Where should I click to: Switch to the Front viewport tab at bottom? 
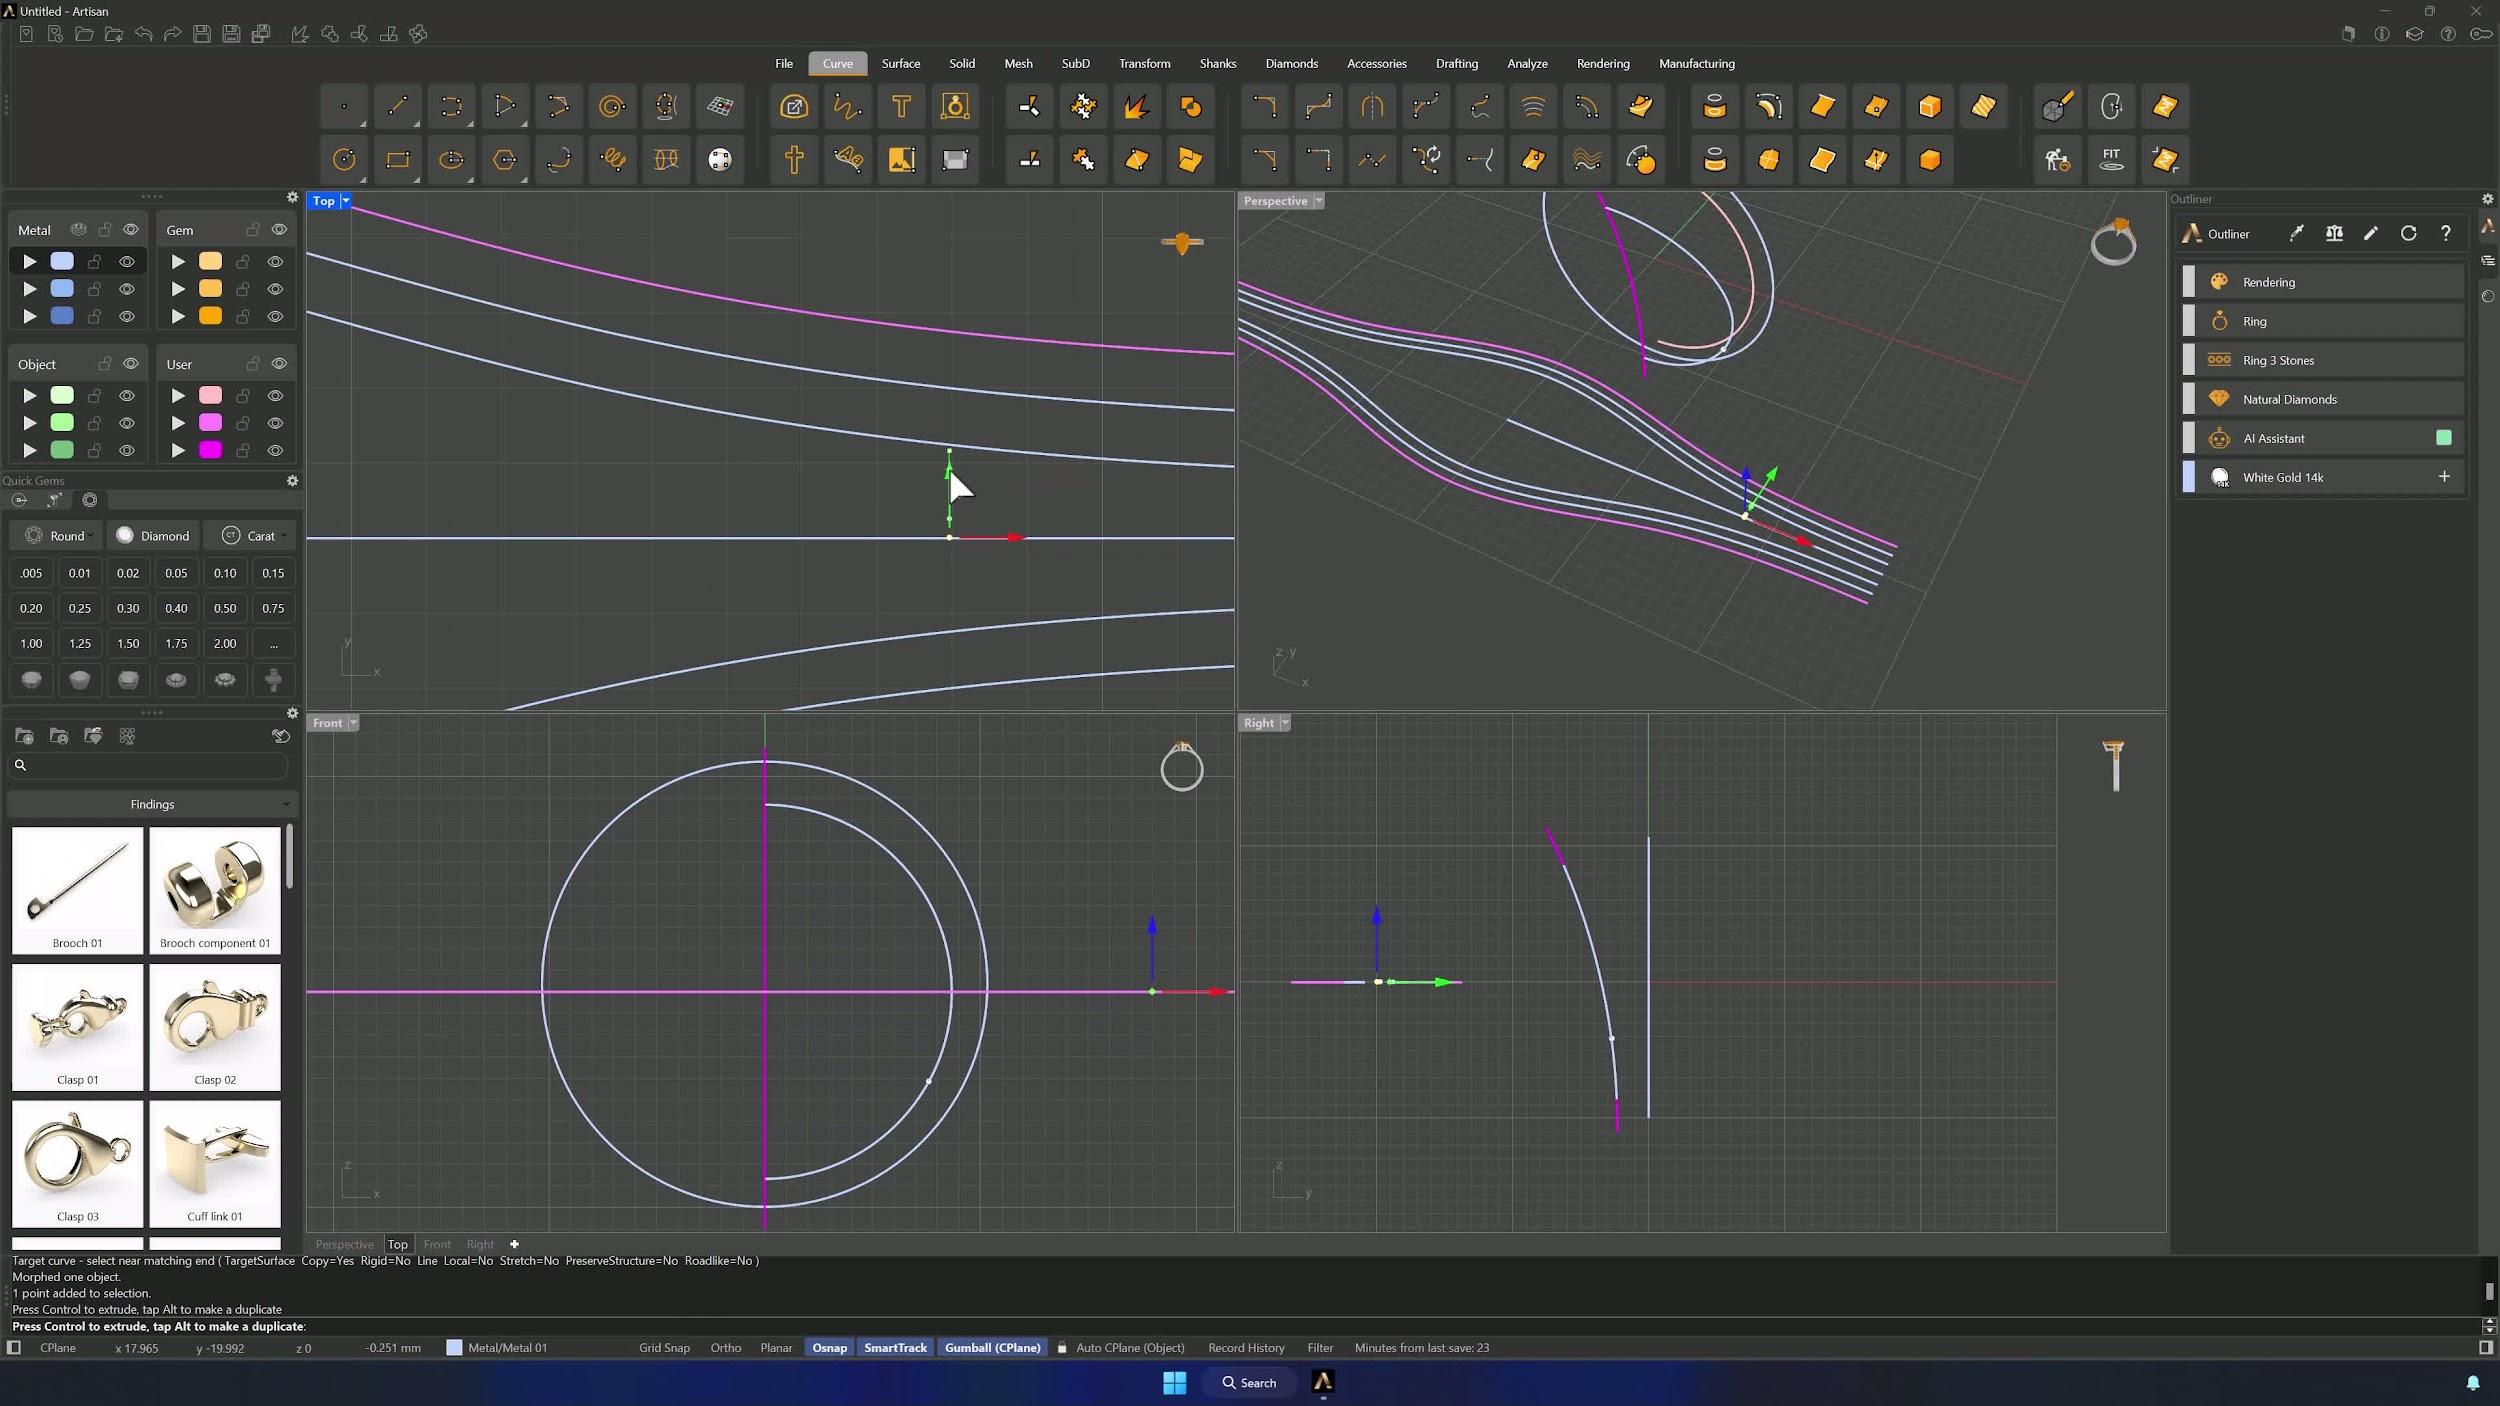coord(437,1244)
